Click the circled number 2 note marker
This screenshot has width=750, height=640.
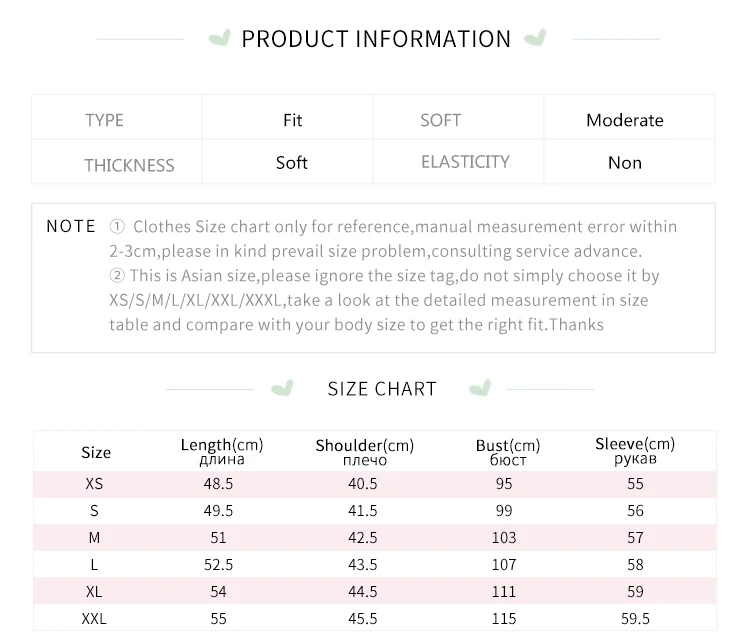coord(117,276)
